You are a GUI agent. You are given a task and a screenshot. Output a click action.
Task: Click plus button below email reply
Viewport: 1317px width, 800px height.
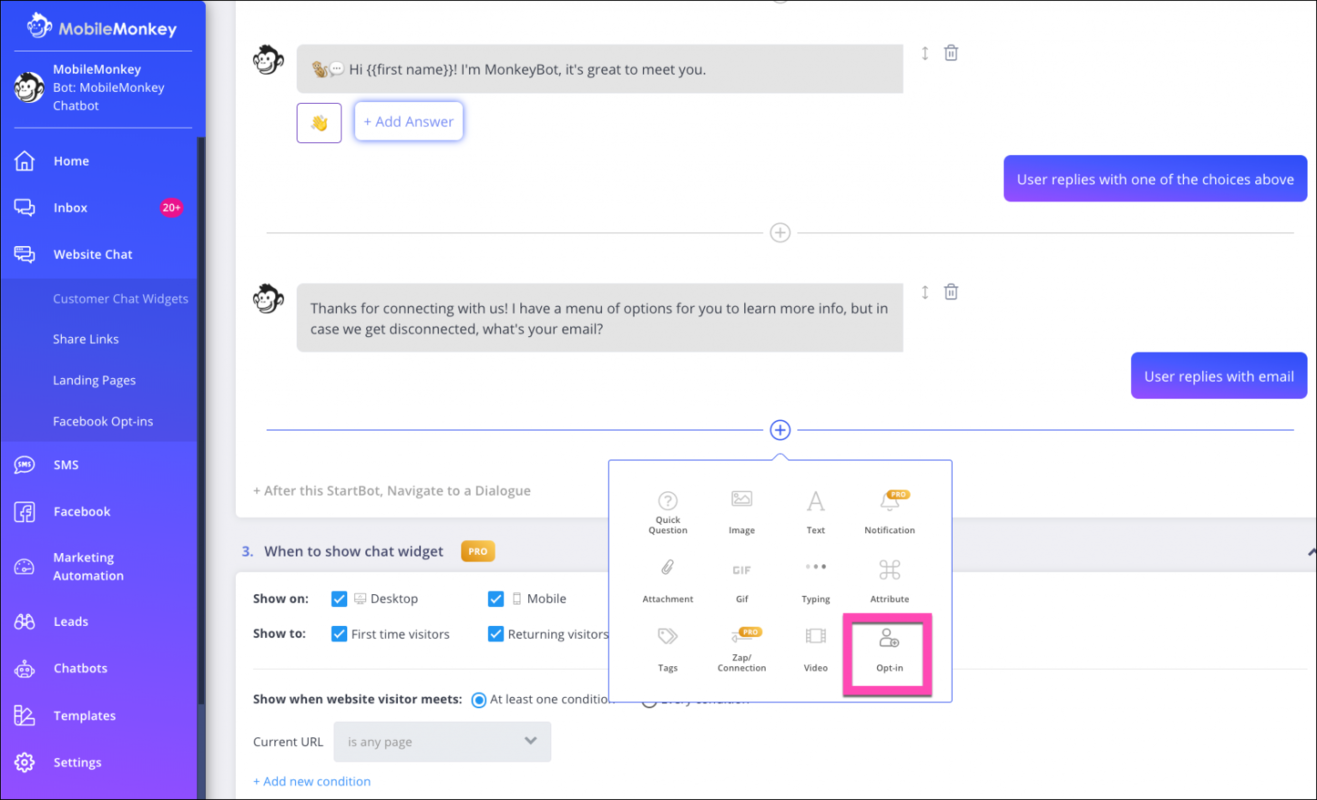click(780, 430)
